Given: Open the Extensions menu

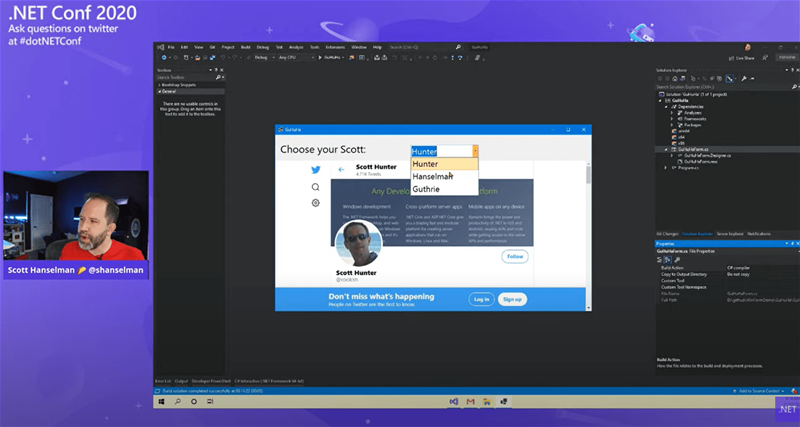Looking at the screenshot, I should click(x=335, y=47).
